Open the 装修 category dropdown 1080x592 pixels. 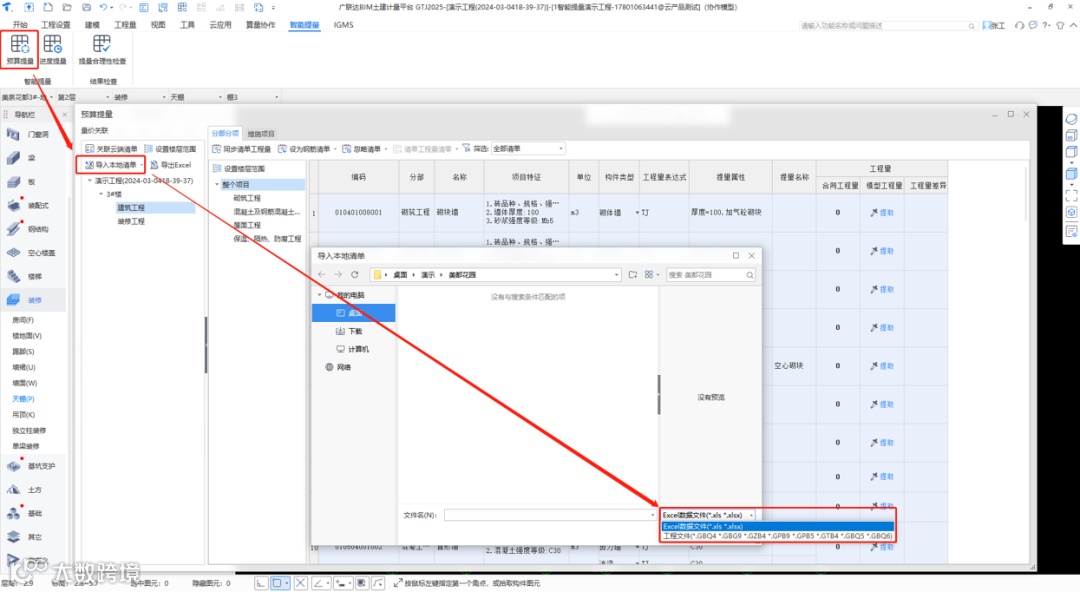click(x=139, y=97)
